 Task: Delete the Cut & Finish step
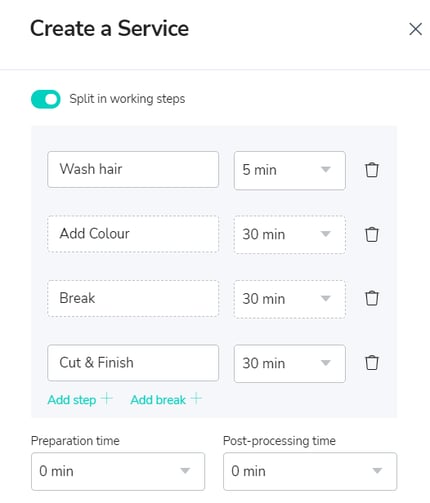[x=372, y=363]
